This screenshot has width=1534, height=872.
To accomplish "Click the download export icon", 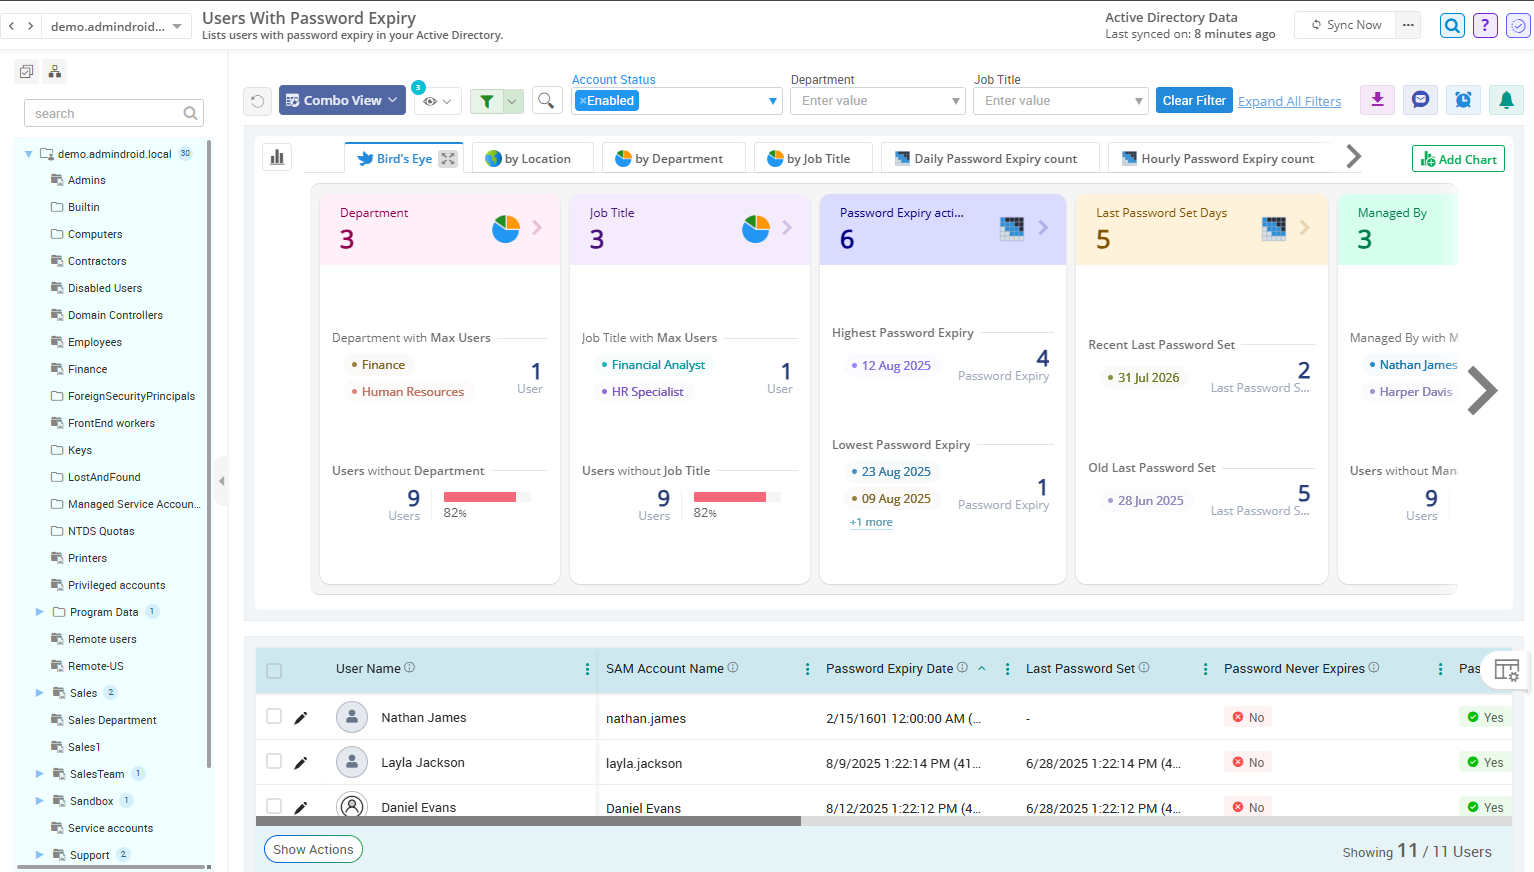I will [x=1378, y=100].
